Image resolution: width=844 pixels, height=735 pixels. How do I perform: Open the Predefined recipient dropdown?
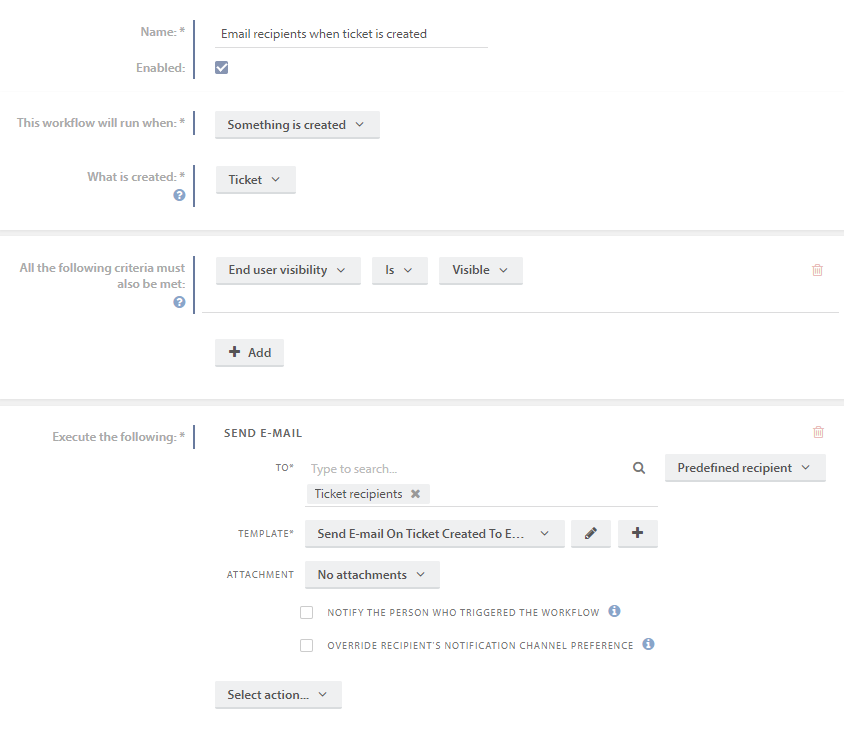[744, 467]
